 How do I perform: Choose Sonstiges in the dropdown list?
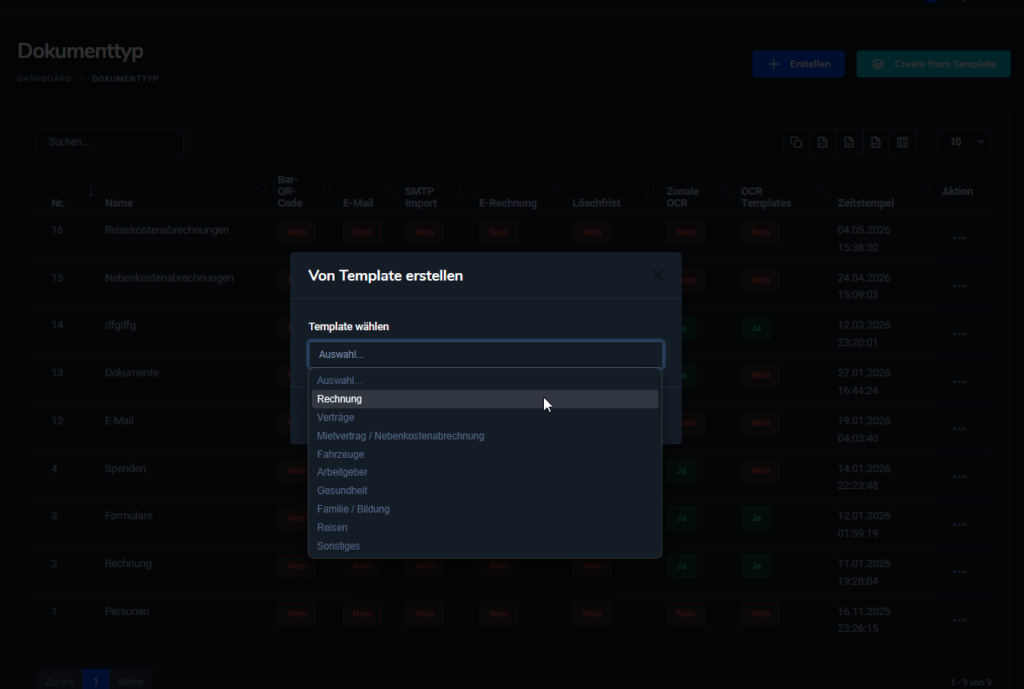coord(485,546)
